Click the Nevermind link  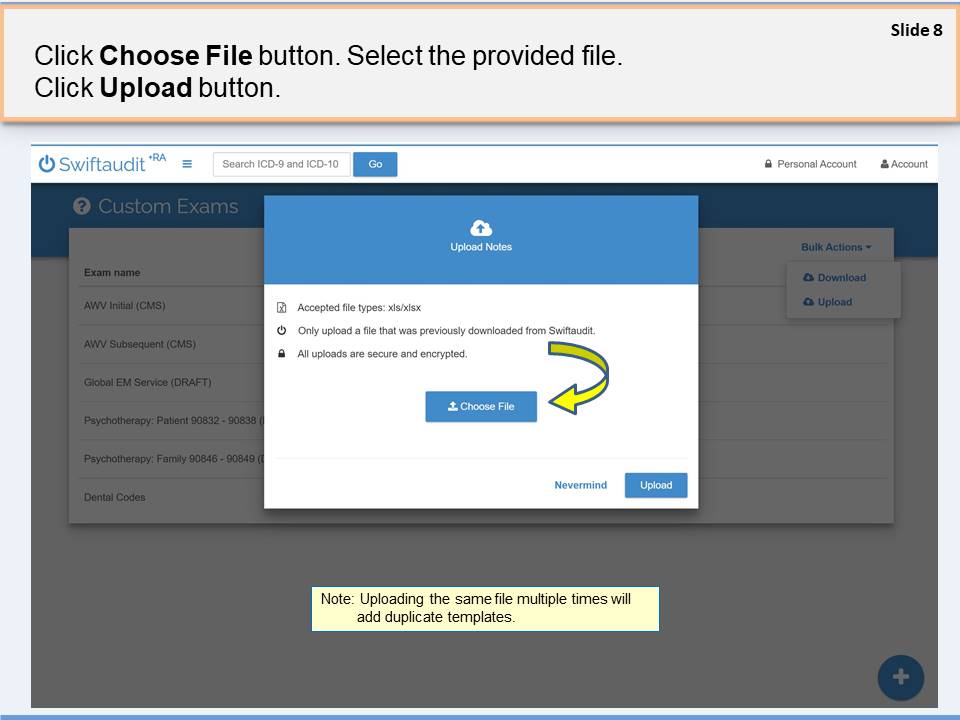pyautogui.click(x=580, y=485)
